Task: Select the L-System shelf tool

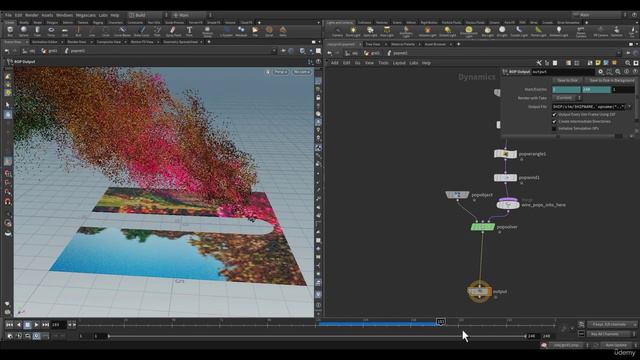Action: (226, 31)
